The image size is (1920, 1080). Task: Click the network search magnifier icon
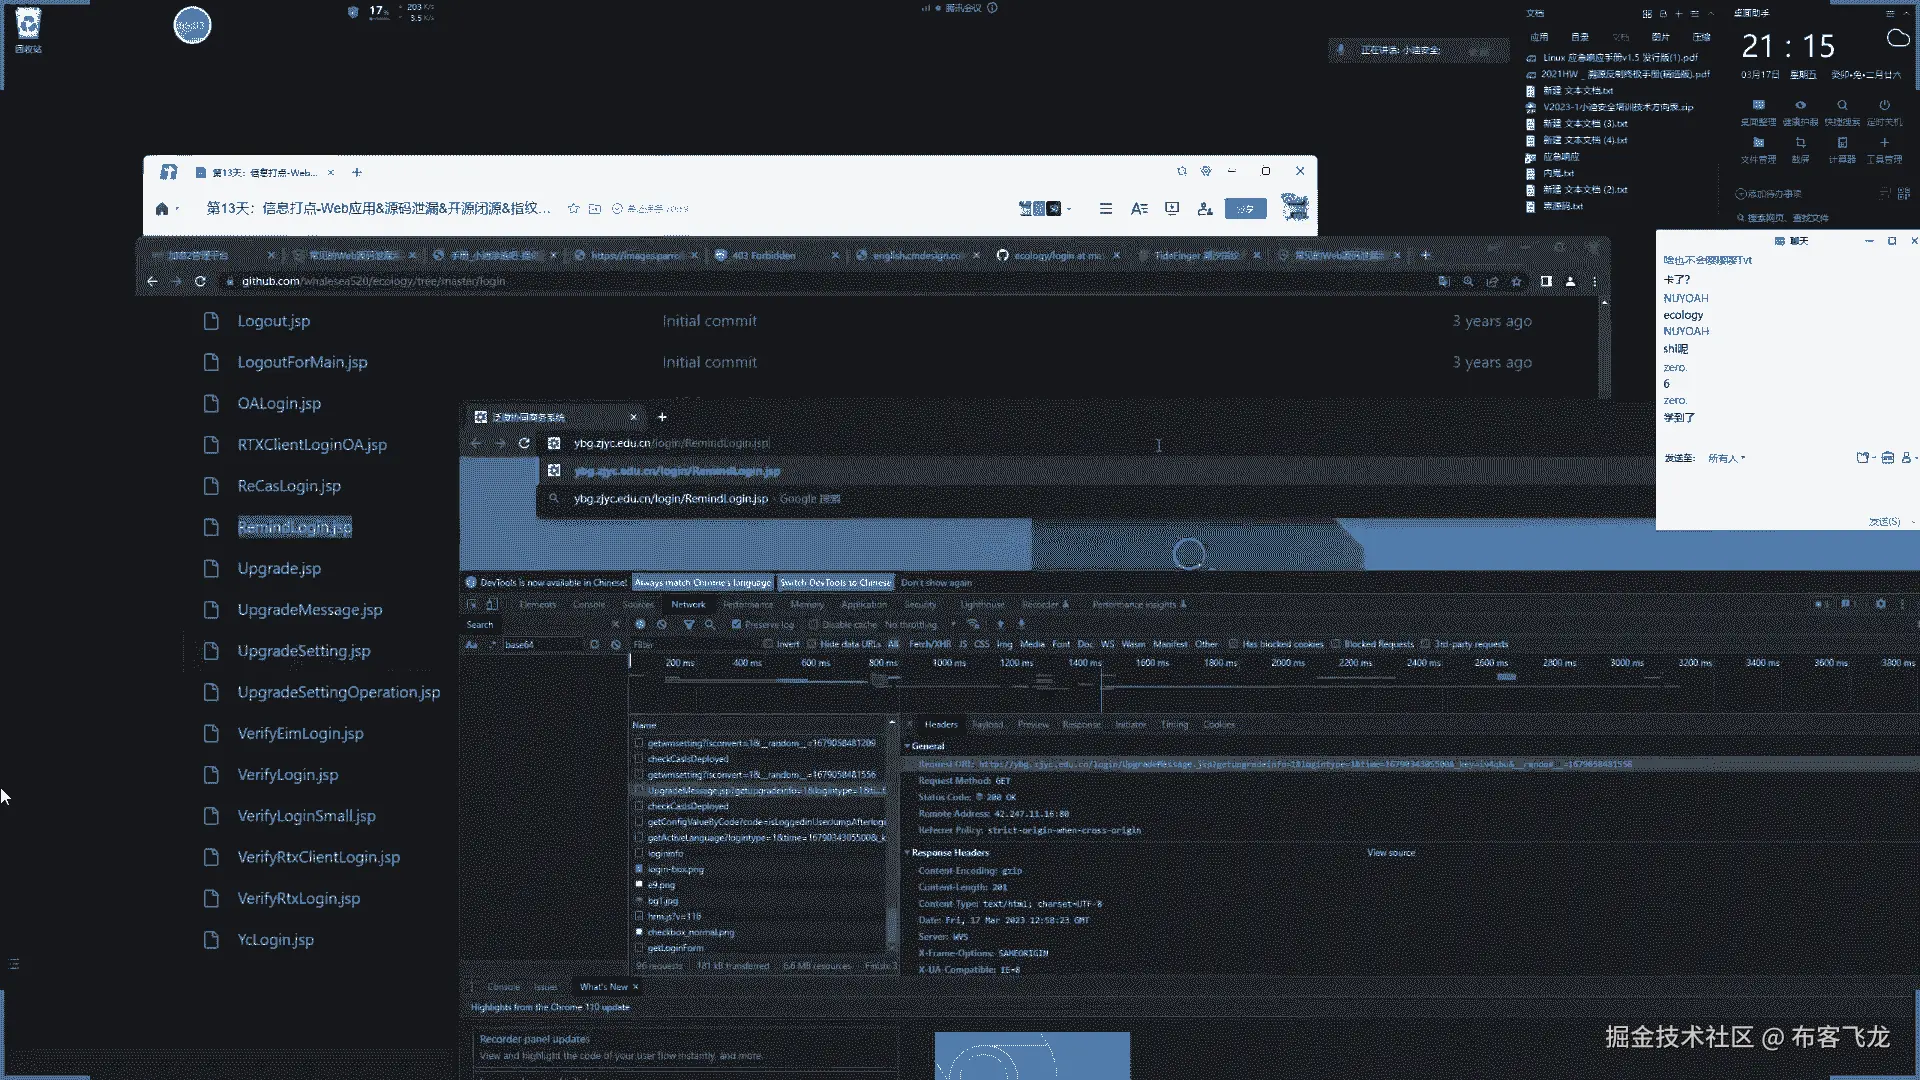(x=710, y=624)
